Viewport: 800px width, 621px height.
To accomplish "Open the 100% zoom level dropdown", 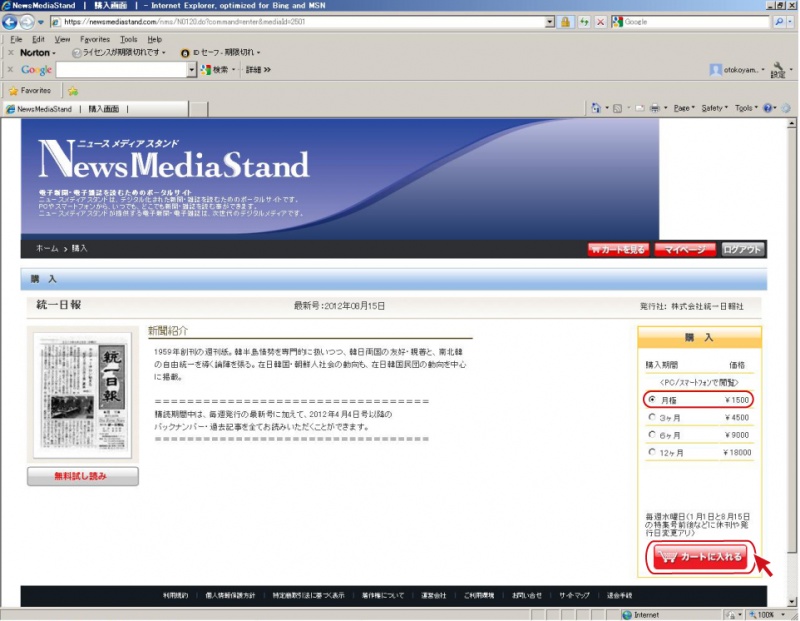I will click(783, 615).
